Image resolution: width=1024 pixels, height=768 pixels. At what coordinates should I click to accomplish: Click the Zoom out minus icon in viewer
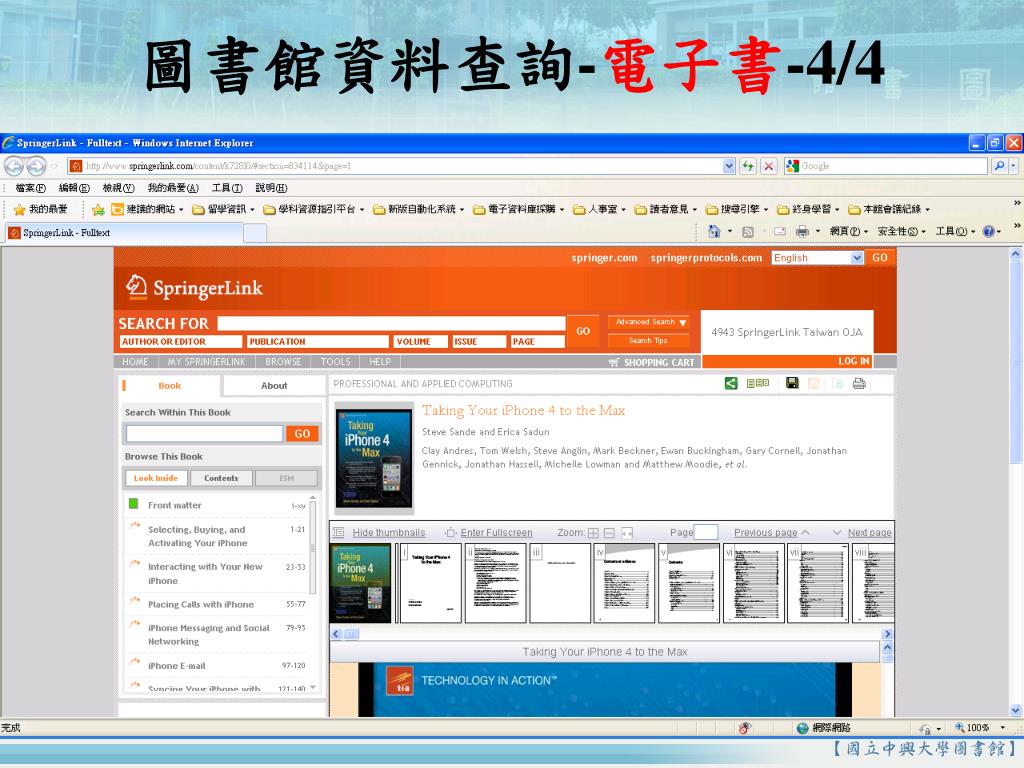pyautogui.click(x=609, y=533)
